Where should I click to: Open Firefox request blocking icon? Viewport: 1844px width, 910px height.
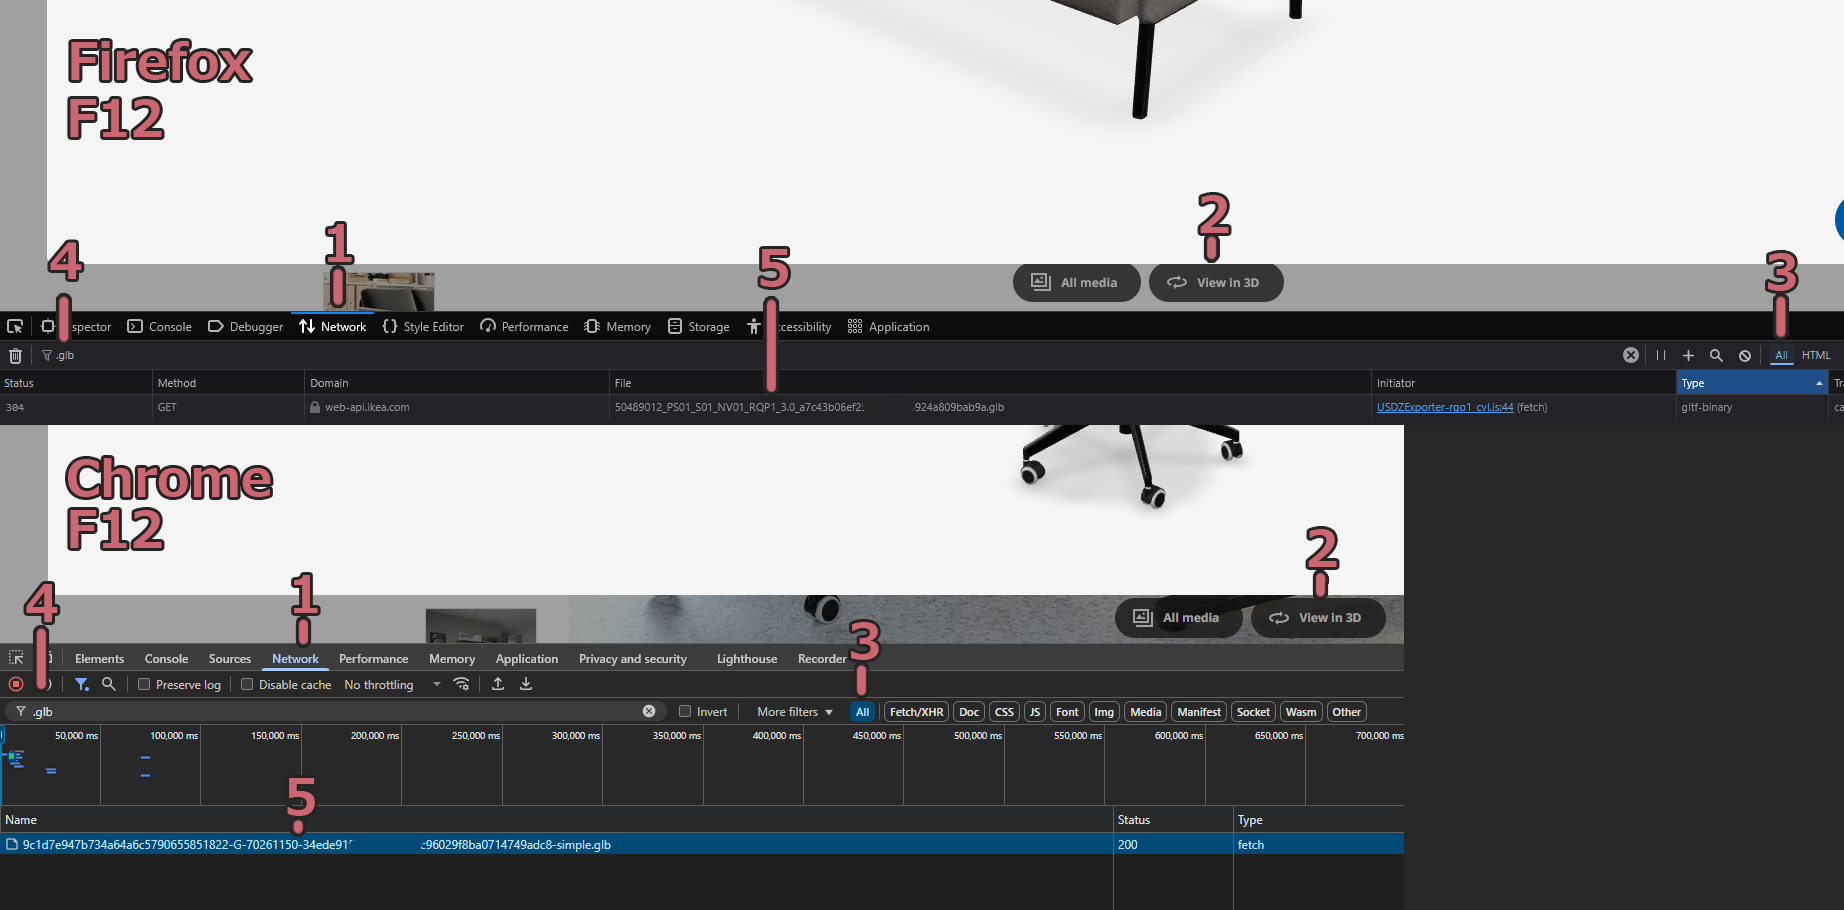pyautogui.click(x=1745, y=355)
